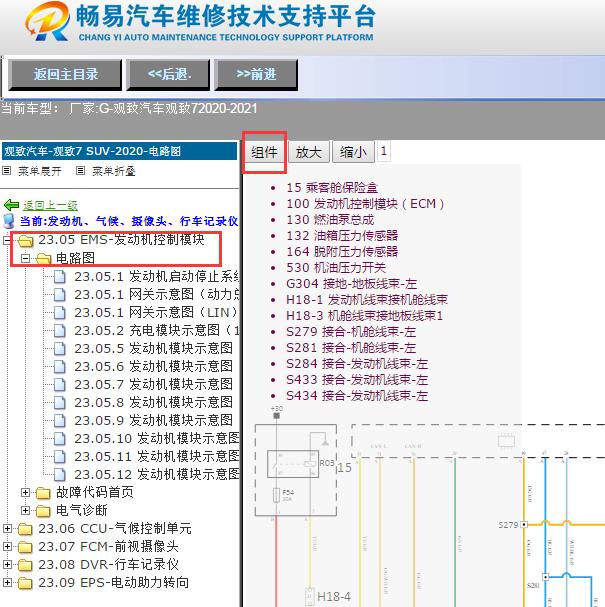Open 23.05.1 网关示意图（LIN）
This screenshot has width=605, height=607.
[156, 312]
